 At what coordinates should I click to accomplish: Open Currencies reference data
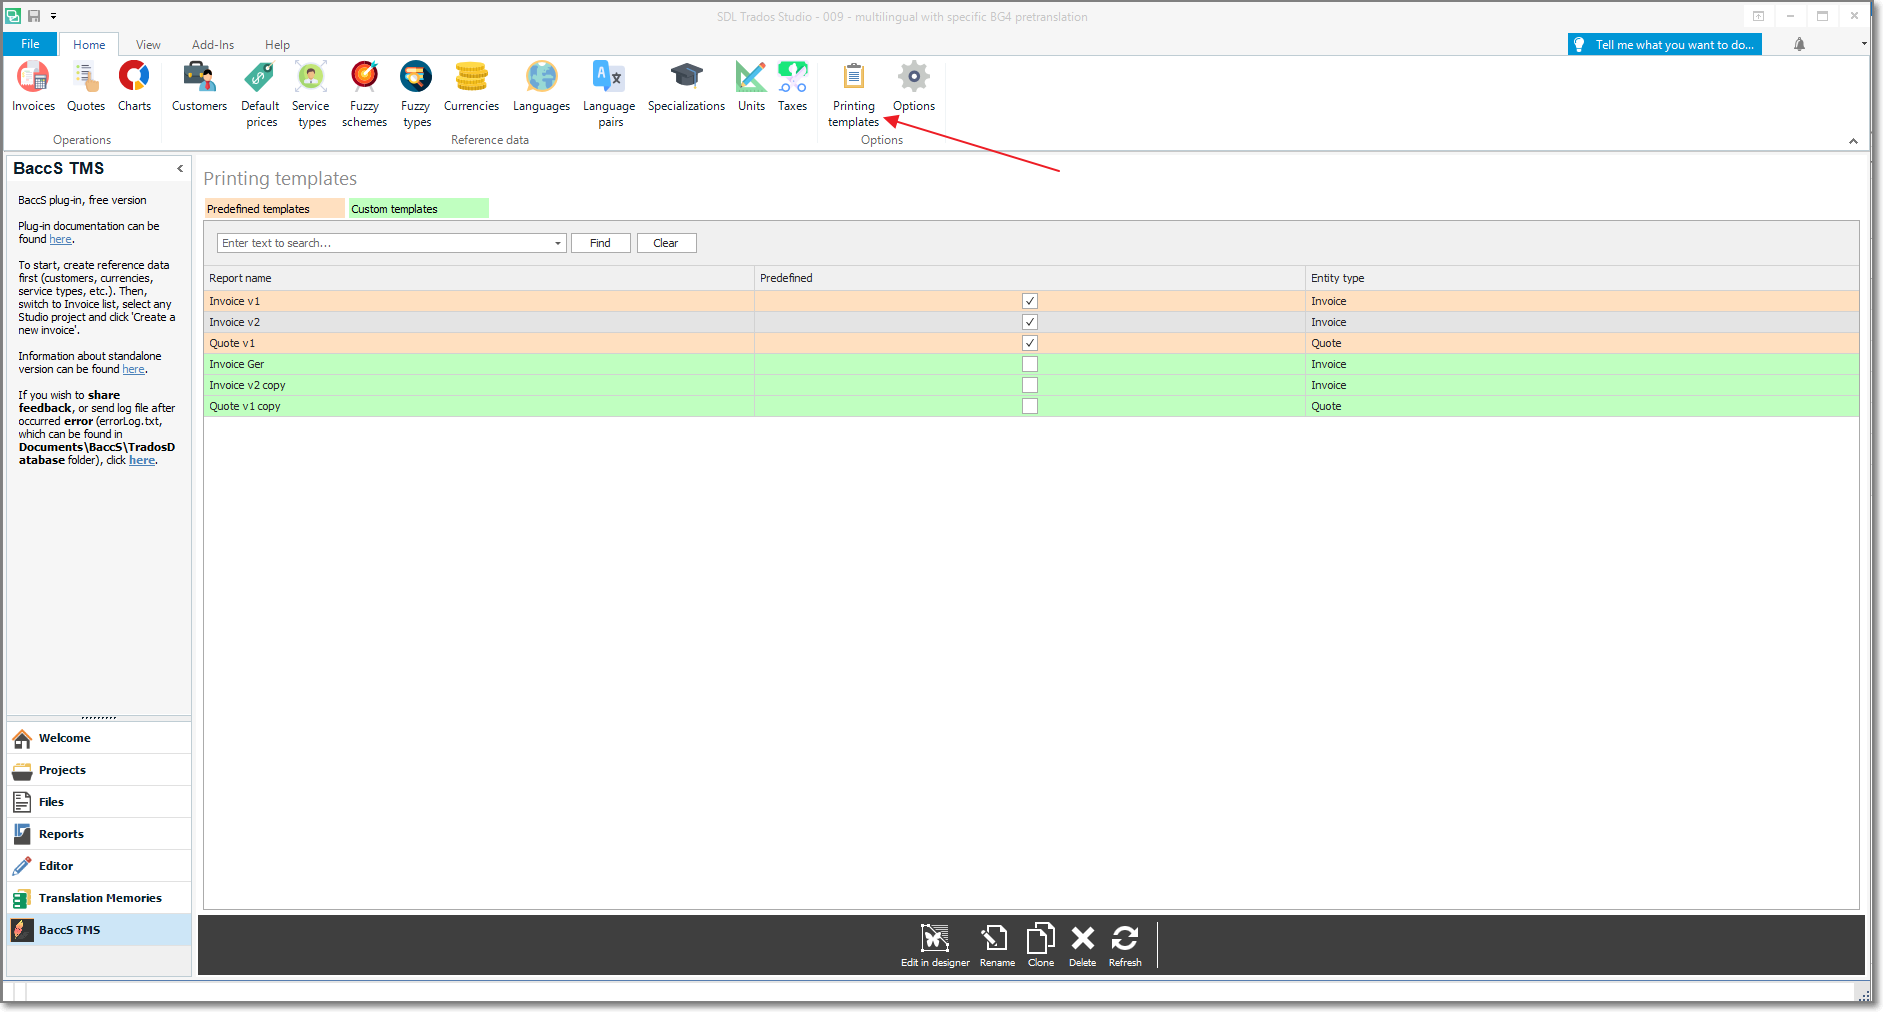pyautogui.click(x=471, y=87)
